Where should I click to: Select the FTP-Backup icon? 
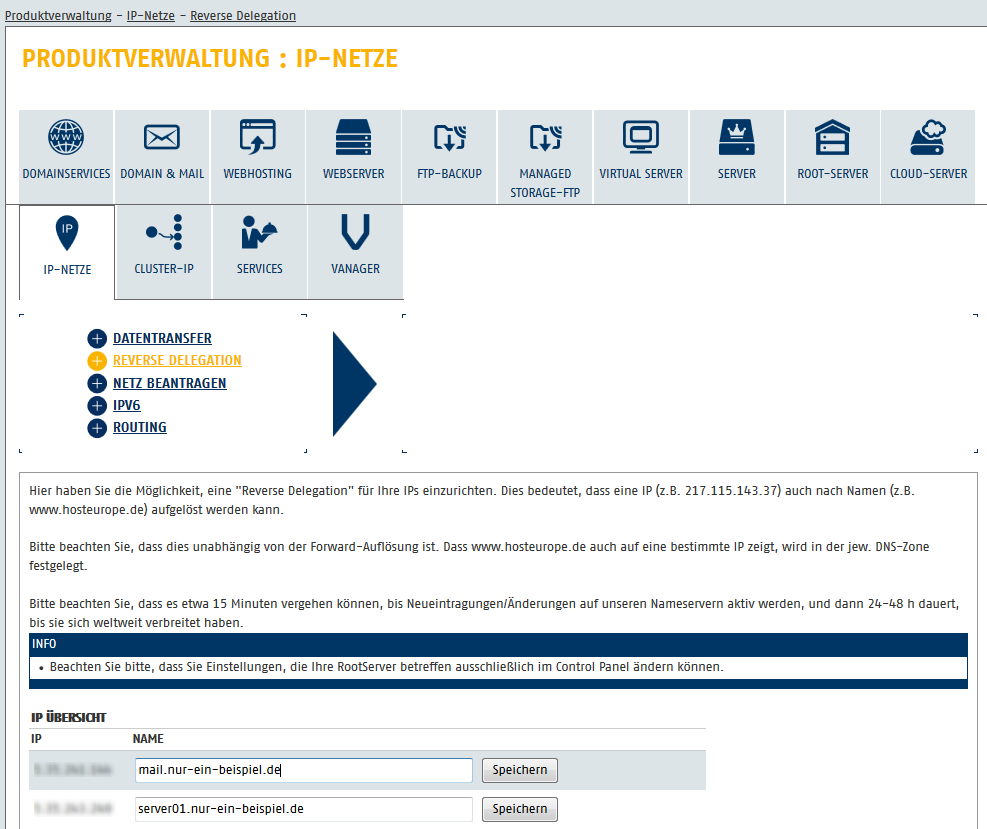449,137
